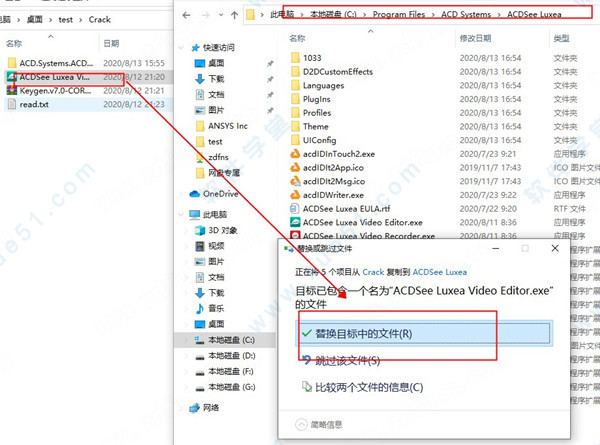The width and height of the screenshot is (600, 445).
Task: Click Program Files in the address breadcrumb
Action: 399,15
